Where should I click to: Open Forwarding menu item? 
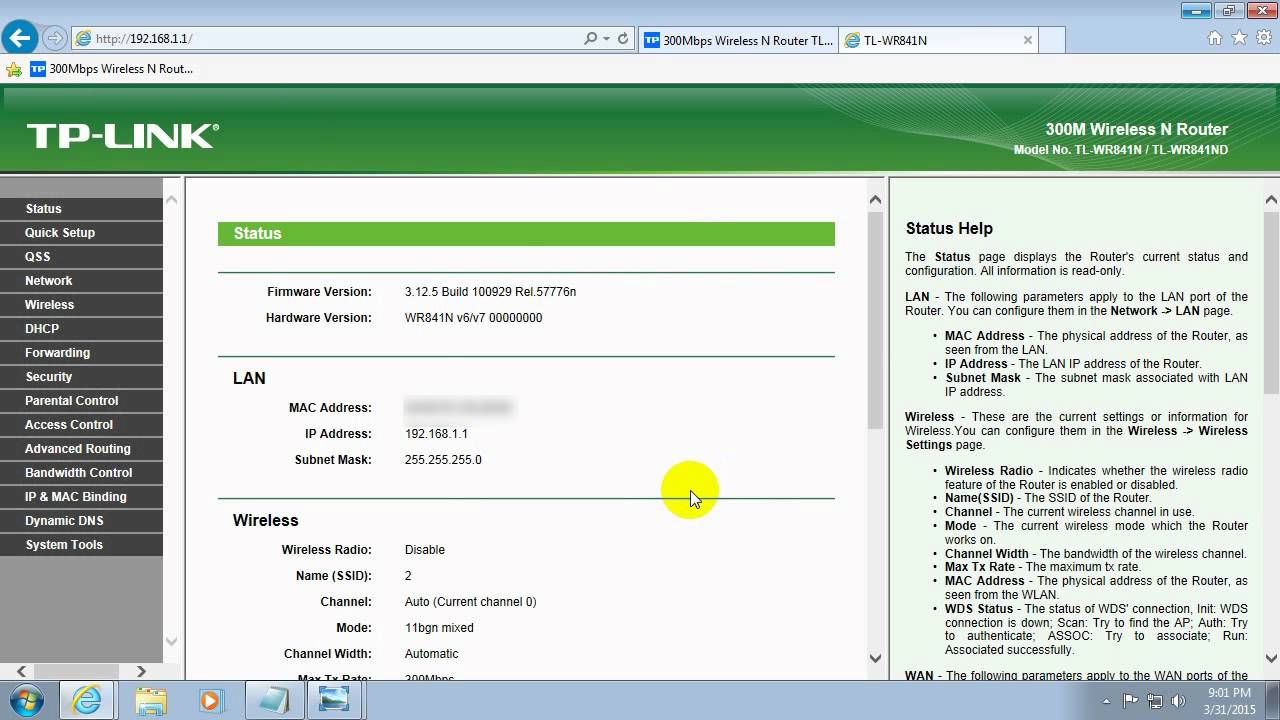[x=81, y=352]
